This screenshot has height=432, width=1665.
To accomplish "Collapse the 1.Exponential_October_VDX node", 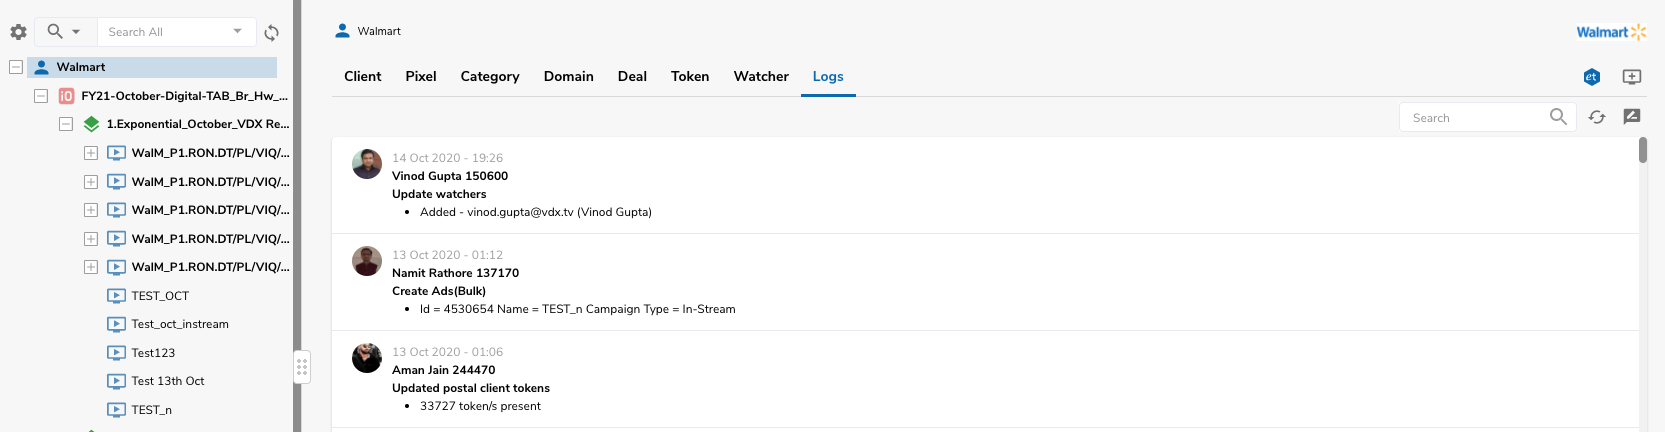I will 66,124.
